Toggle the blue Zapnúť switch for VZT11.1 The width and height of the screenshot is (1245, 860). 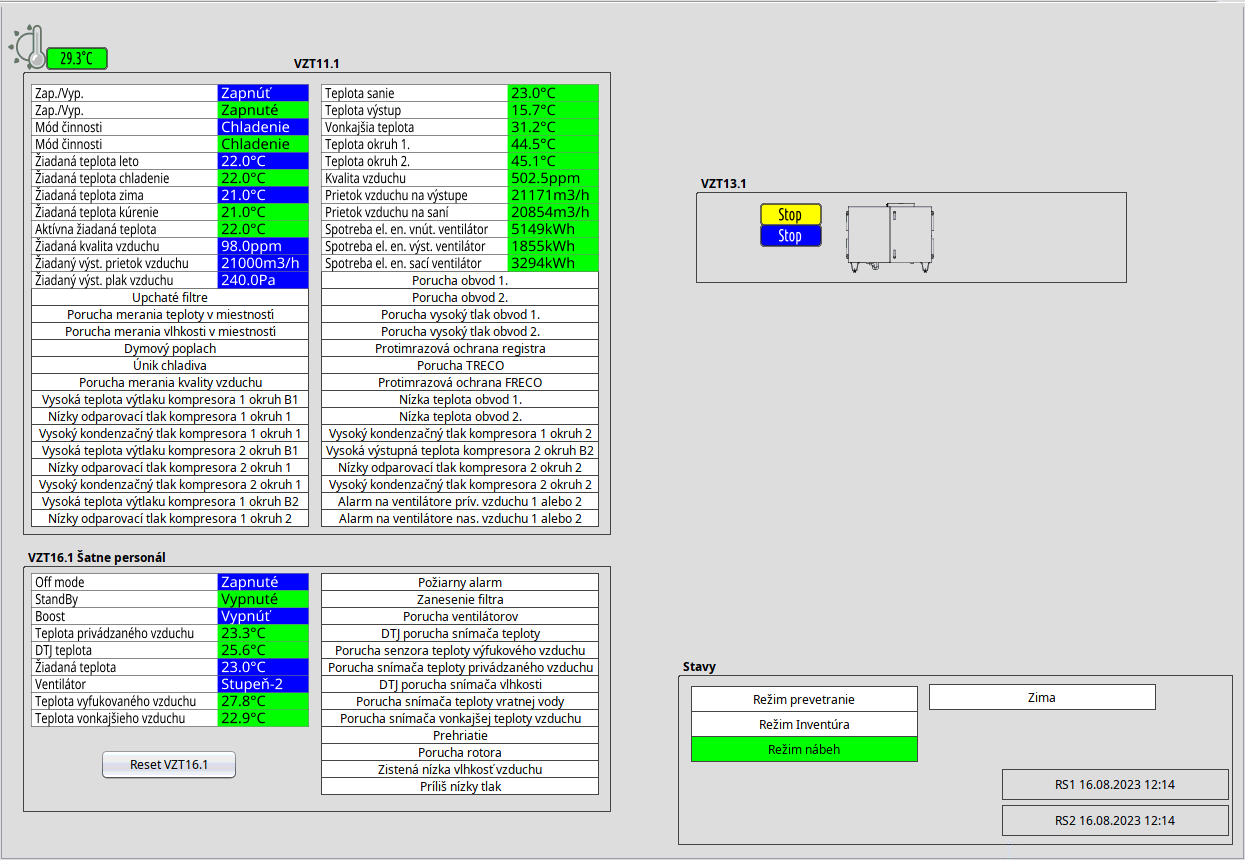[x=263, y=93]
